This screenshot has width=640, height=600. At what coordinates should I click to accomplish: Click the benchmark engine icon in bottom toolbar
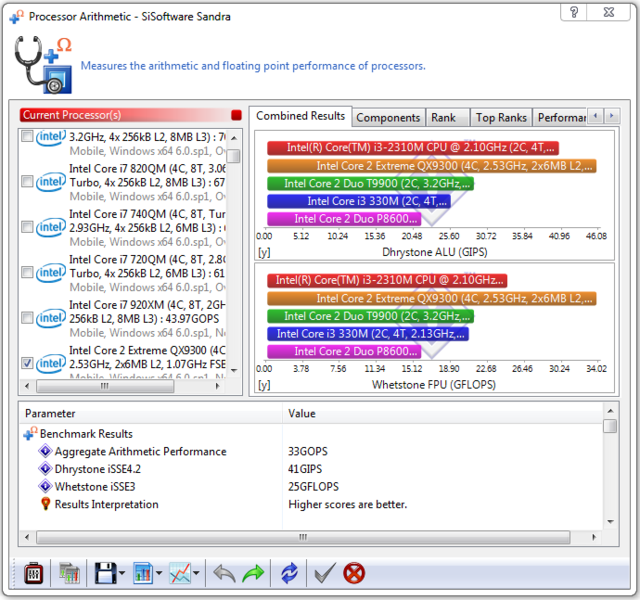tap(34, 573)
